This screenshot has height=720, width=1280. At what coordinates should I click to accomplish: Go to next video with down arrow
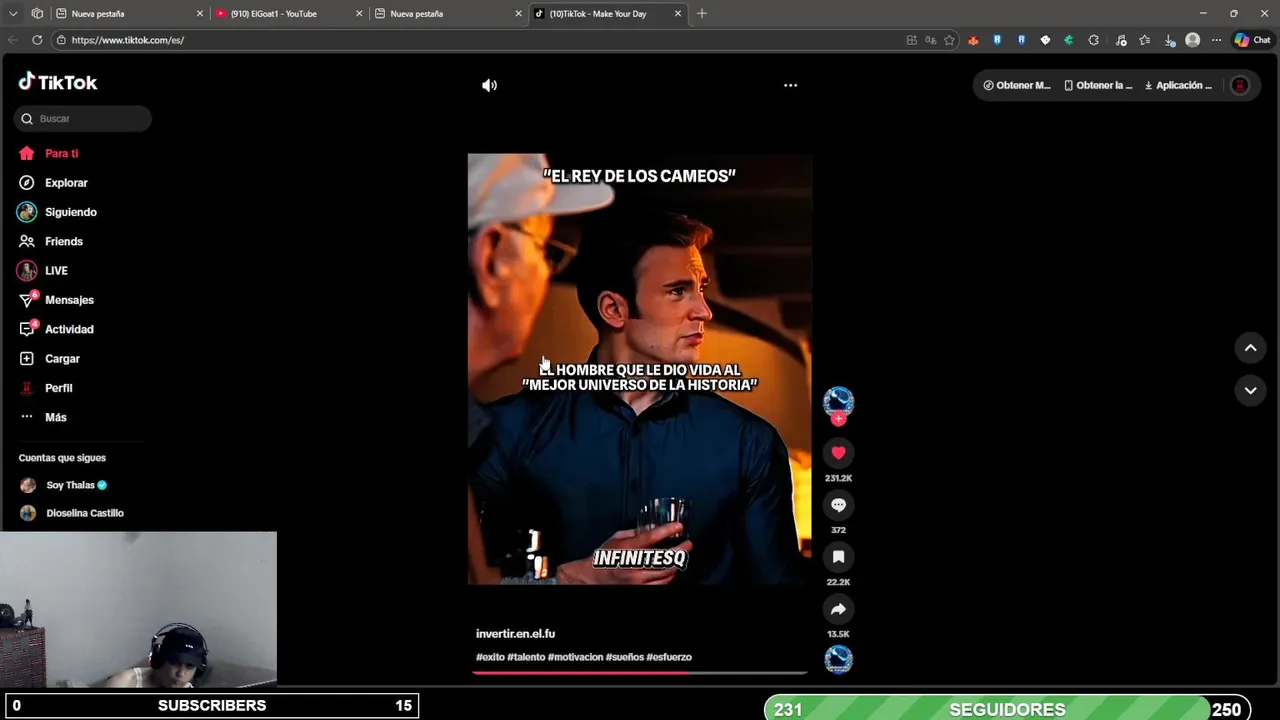(x=1250, y=390)
